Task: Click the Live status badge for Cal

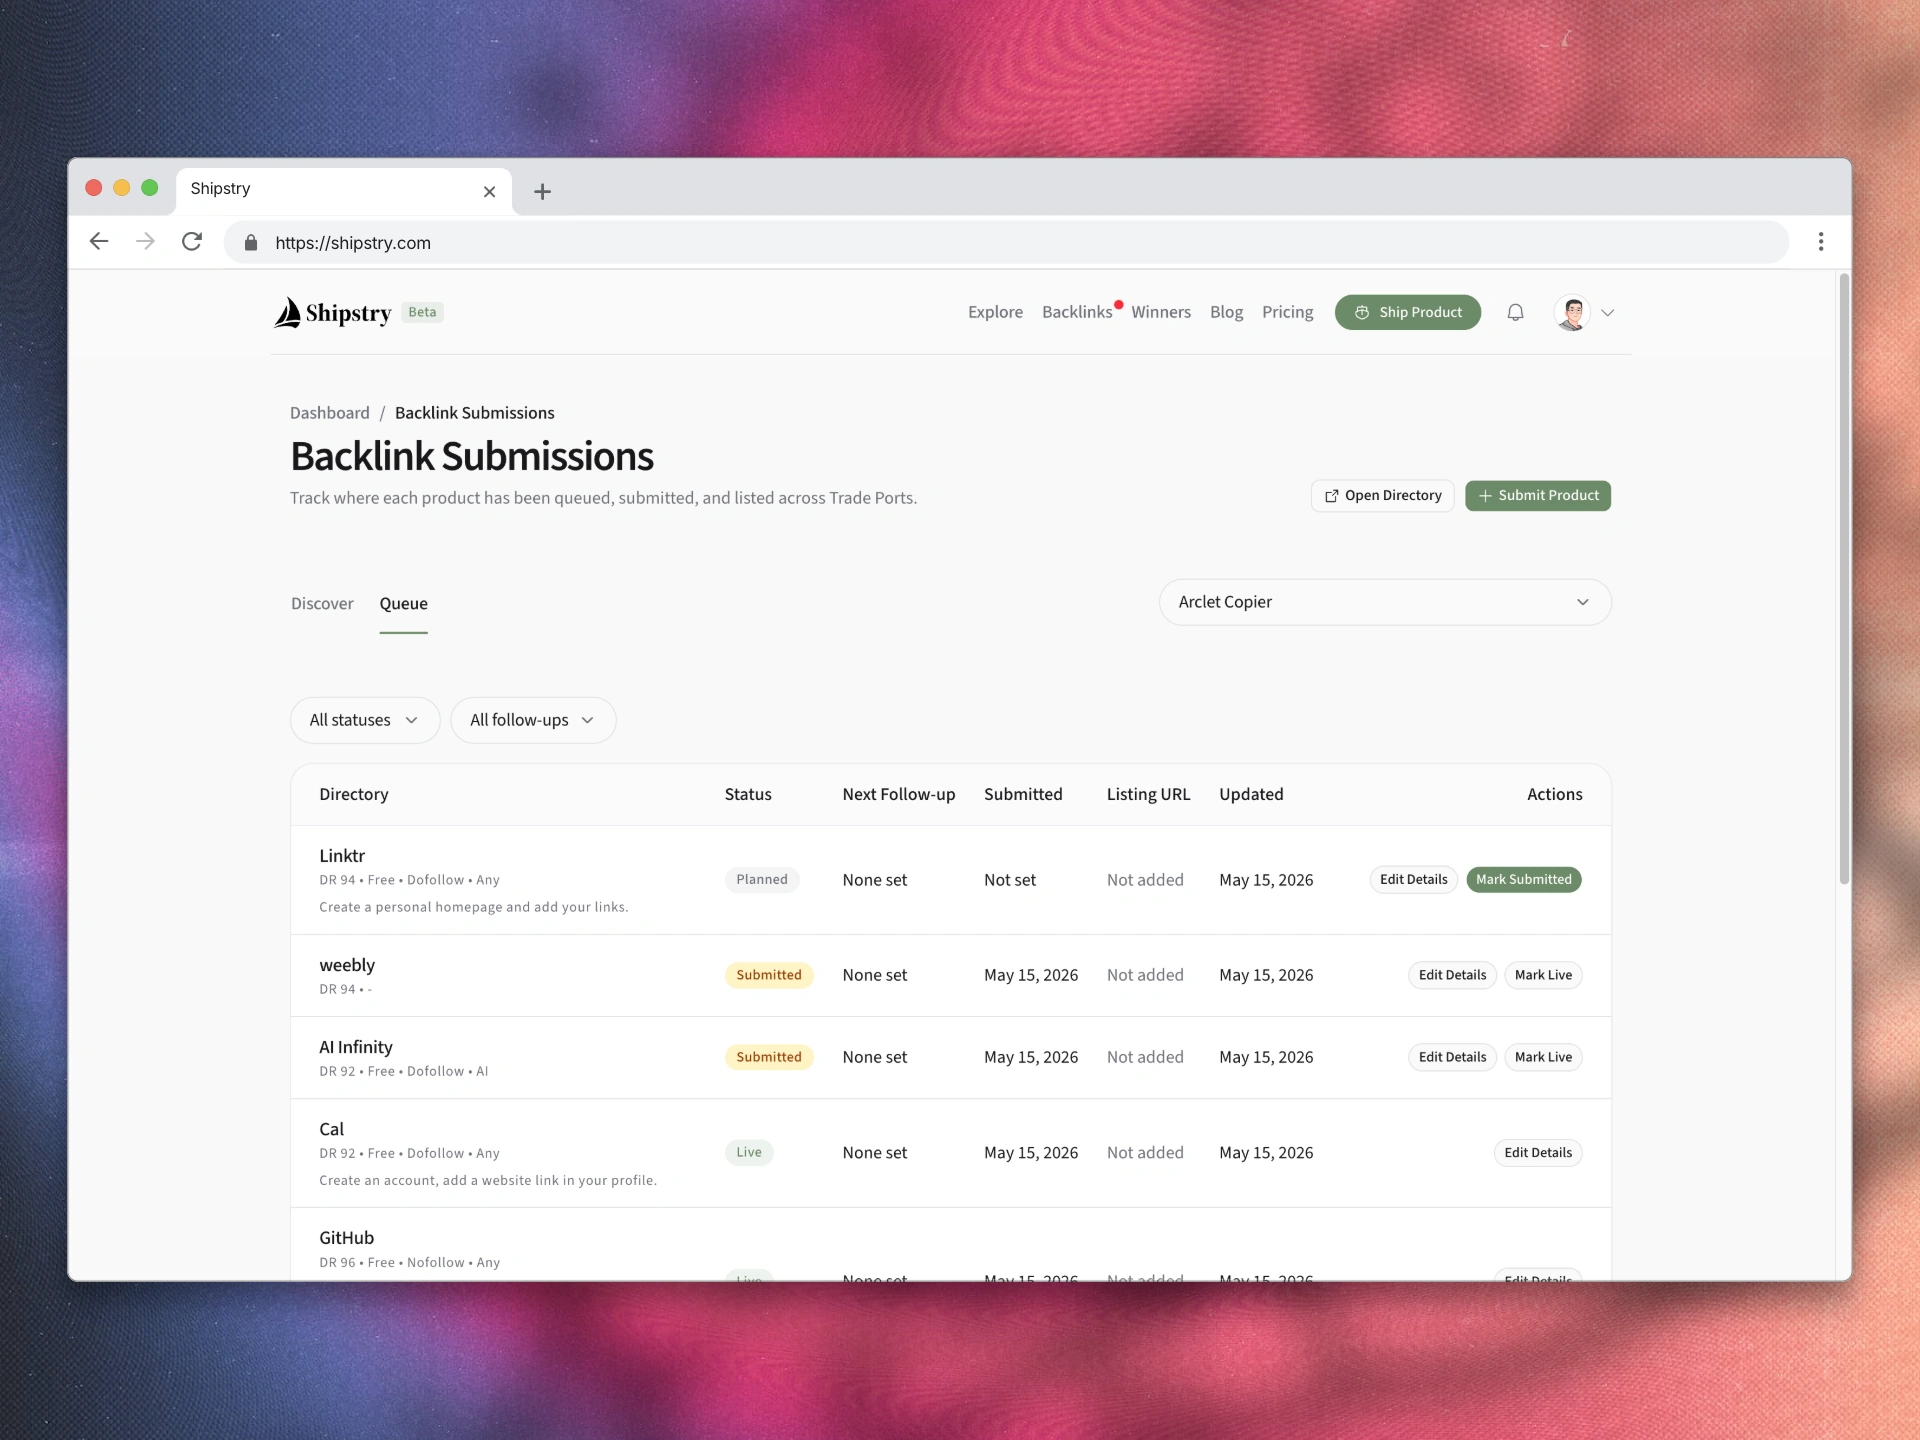Action: 749,1153
